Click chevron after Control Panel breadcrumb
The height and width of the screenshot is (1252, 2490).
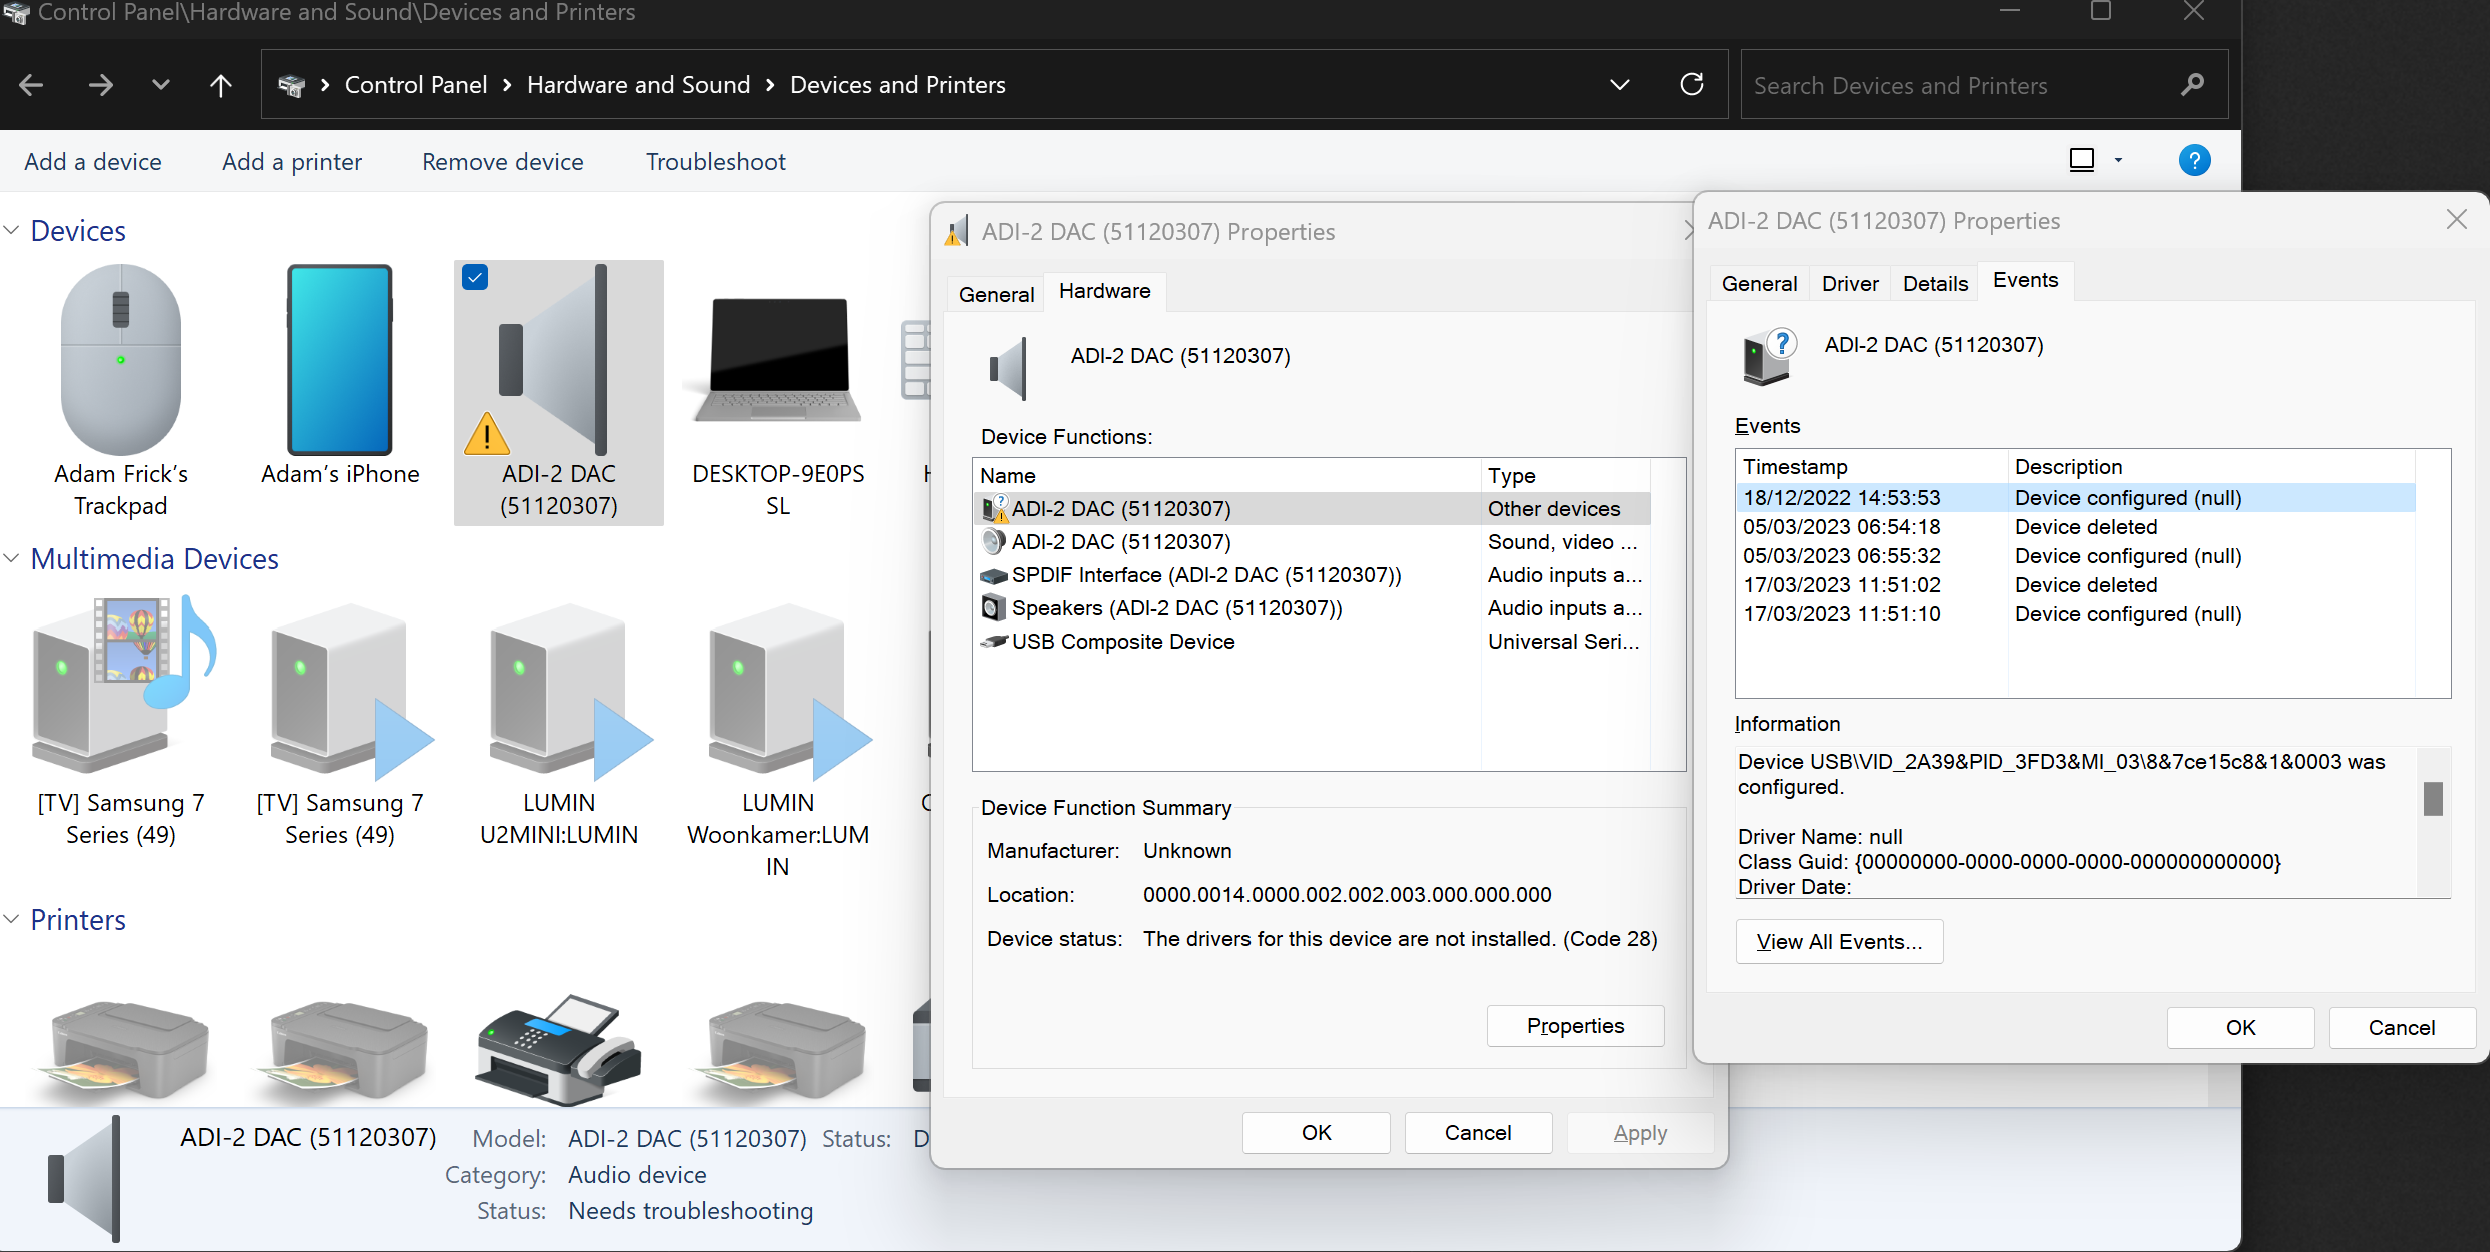507,85
